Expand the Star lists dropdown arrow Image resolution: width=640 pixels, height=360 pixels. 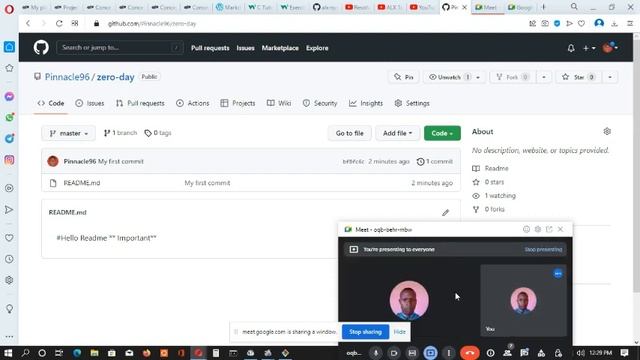(x=610, y=77)
